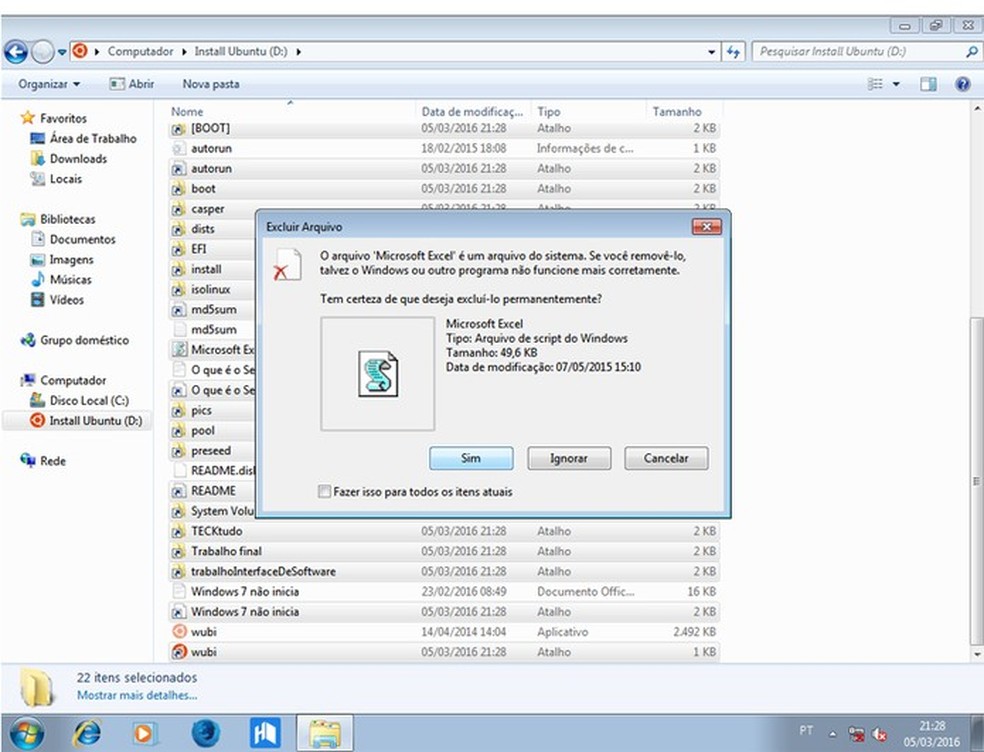Select the wubi Aplicativo file

tap(444, 631)
